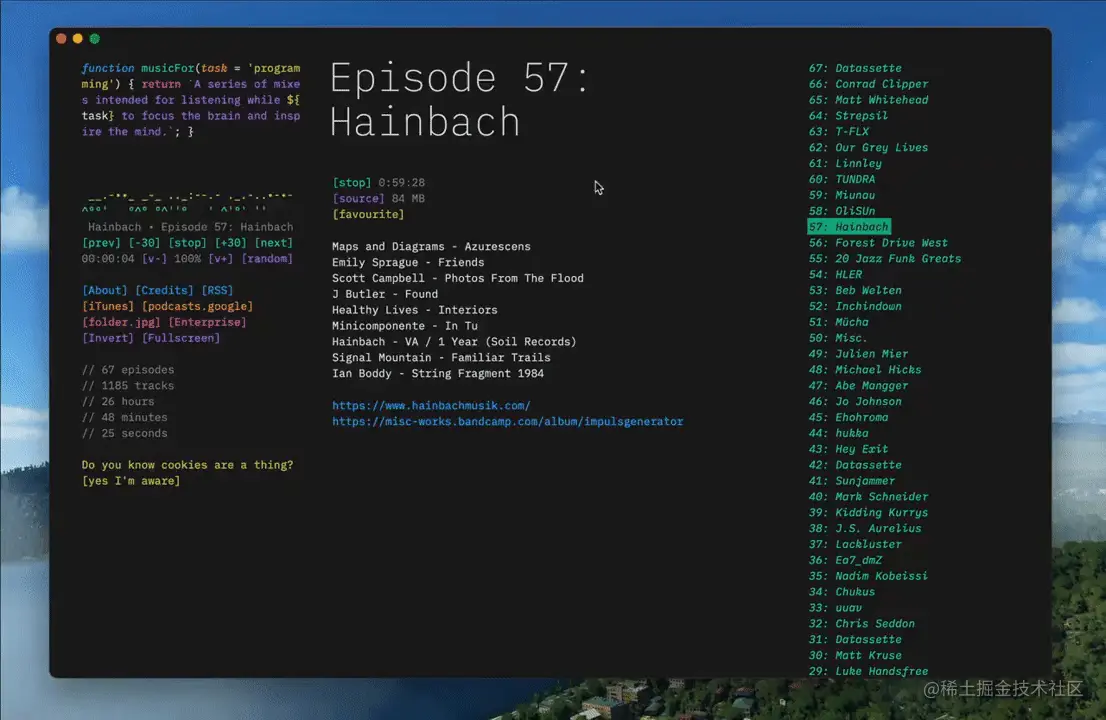Select episode 62: Our Grey Lives
The image size is (1106, 720).
tap(868, 147)
